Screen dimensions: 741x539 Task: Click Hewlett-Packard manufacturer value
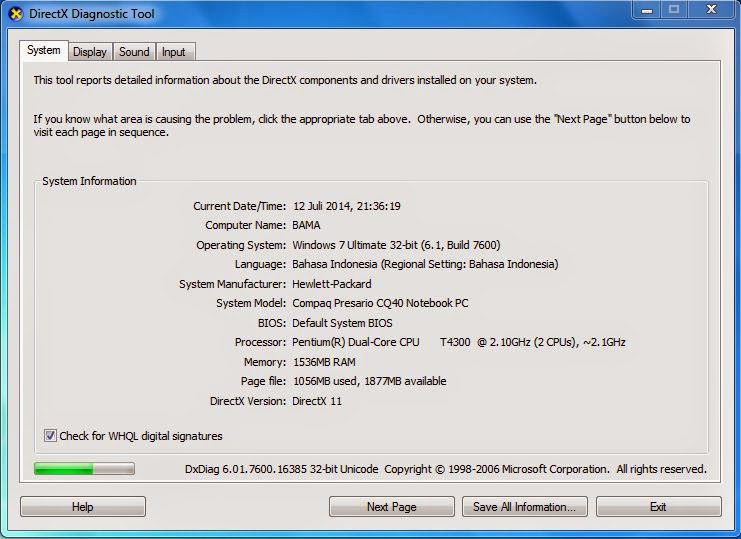pos(332,284)
